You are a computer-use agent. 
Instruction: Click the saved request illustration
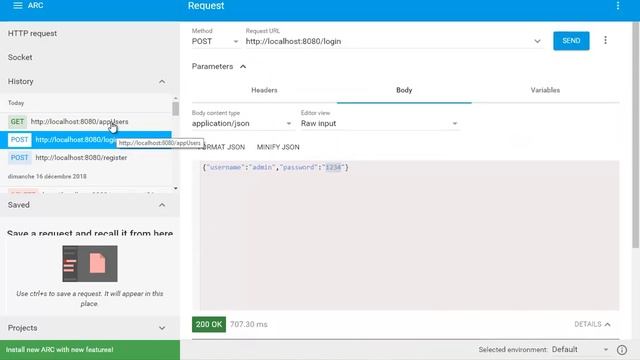90,264
